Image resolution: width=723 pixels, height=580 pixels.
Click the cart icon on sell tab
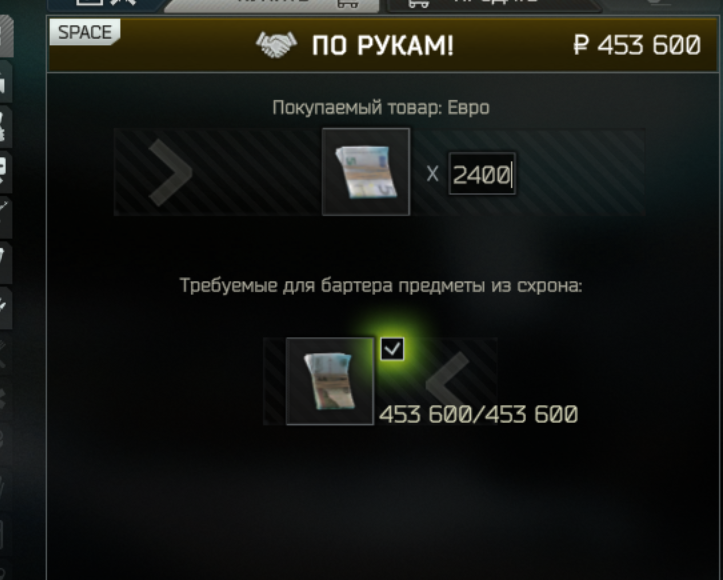pyautogui.click(x=419, y=4)
